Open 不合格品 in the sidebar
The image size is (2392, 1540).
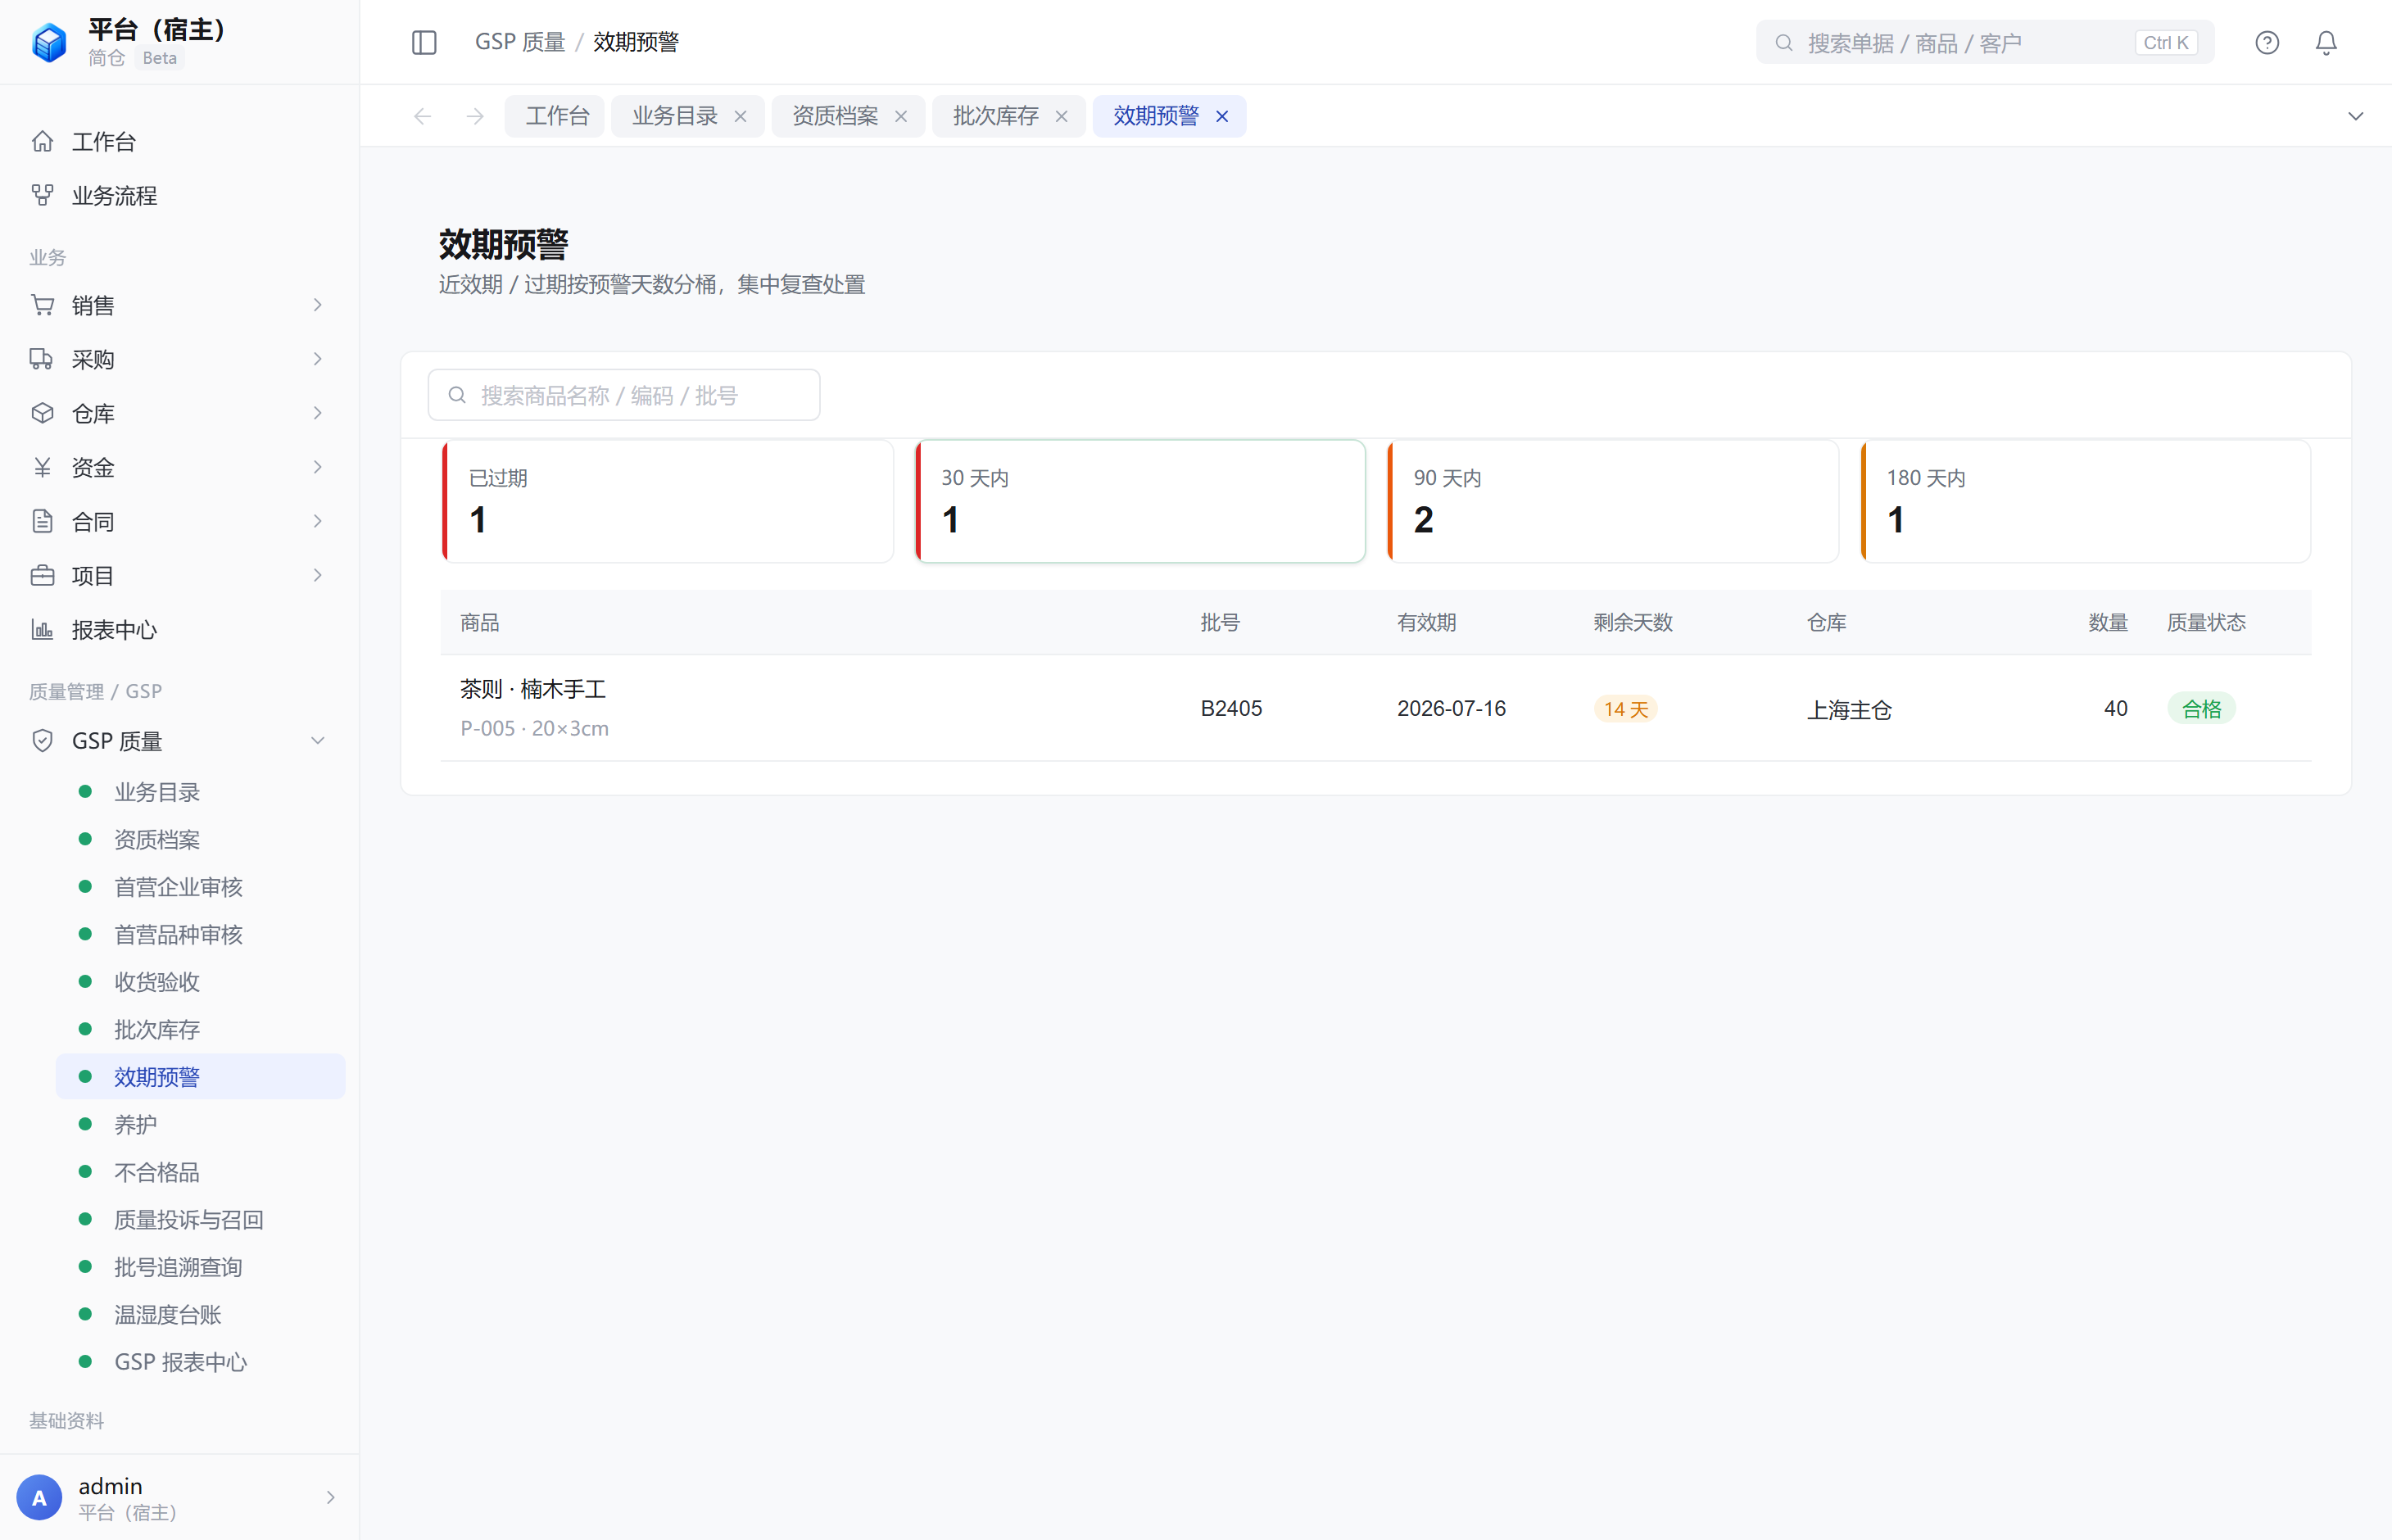[200, 1172]
